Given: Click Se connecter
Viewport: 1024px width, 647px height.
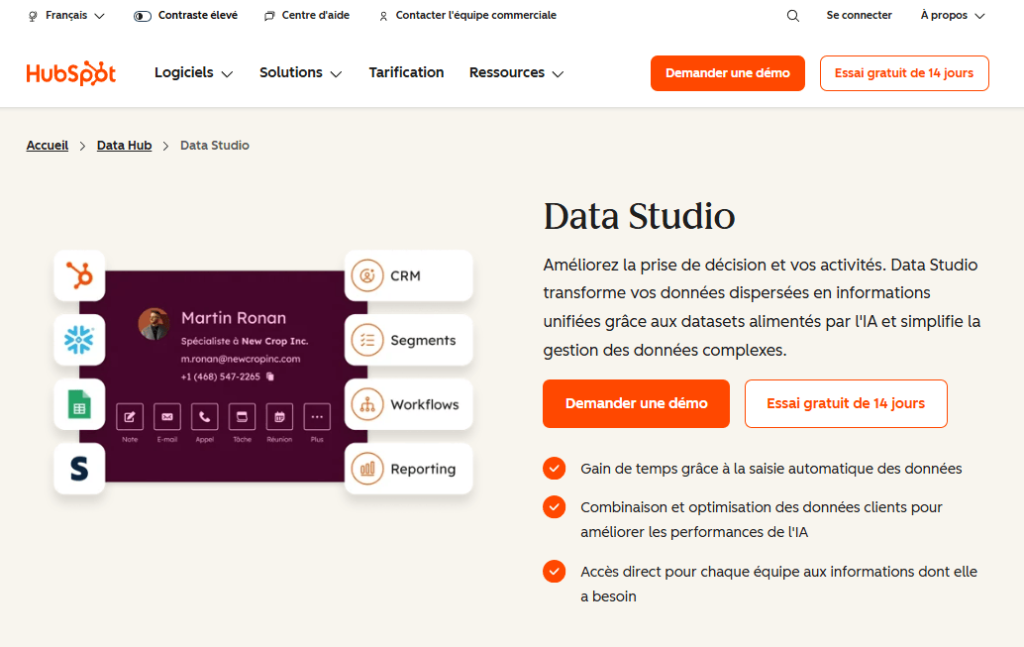Looking at the screenshot, I should tap(859, 15).
